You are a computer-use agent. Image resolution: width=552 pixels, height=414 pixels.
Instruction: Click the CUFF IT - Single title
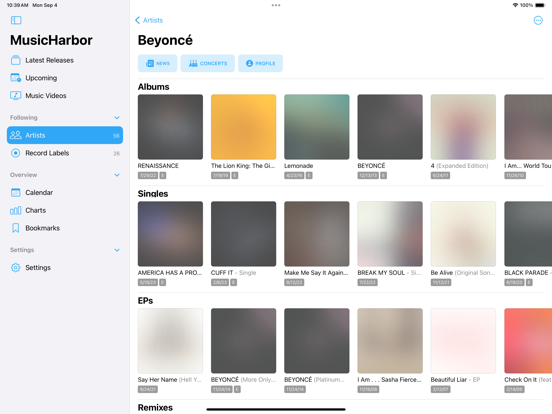pyautogui.click(x=233, y=273)
